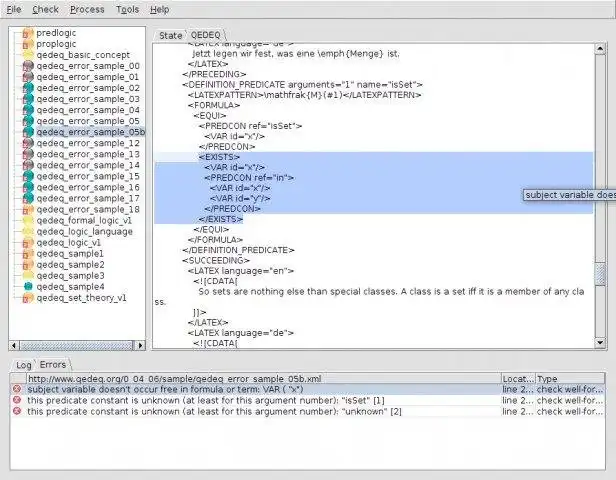The width and height of the screenshot is (616, 480).
Task: Click the qedeq_sample4 status icon
Action: [x=28, y=286]
